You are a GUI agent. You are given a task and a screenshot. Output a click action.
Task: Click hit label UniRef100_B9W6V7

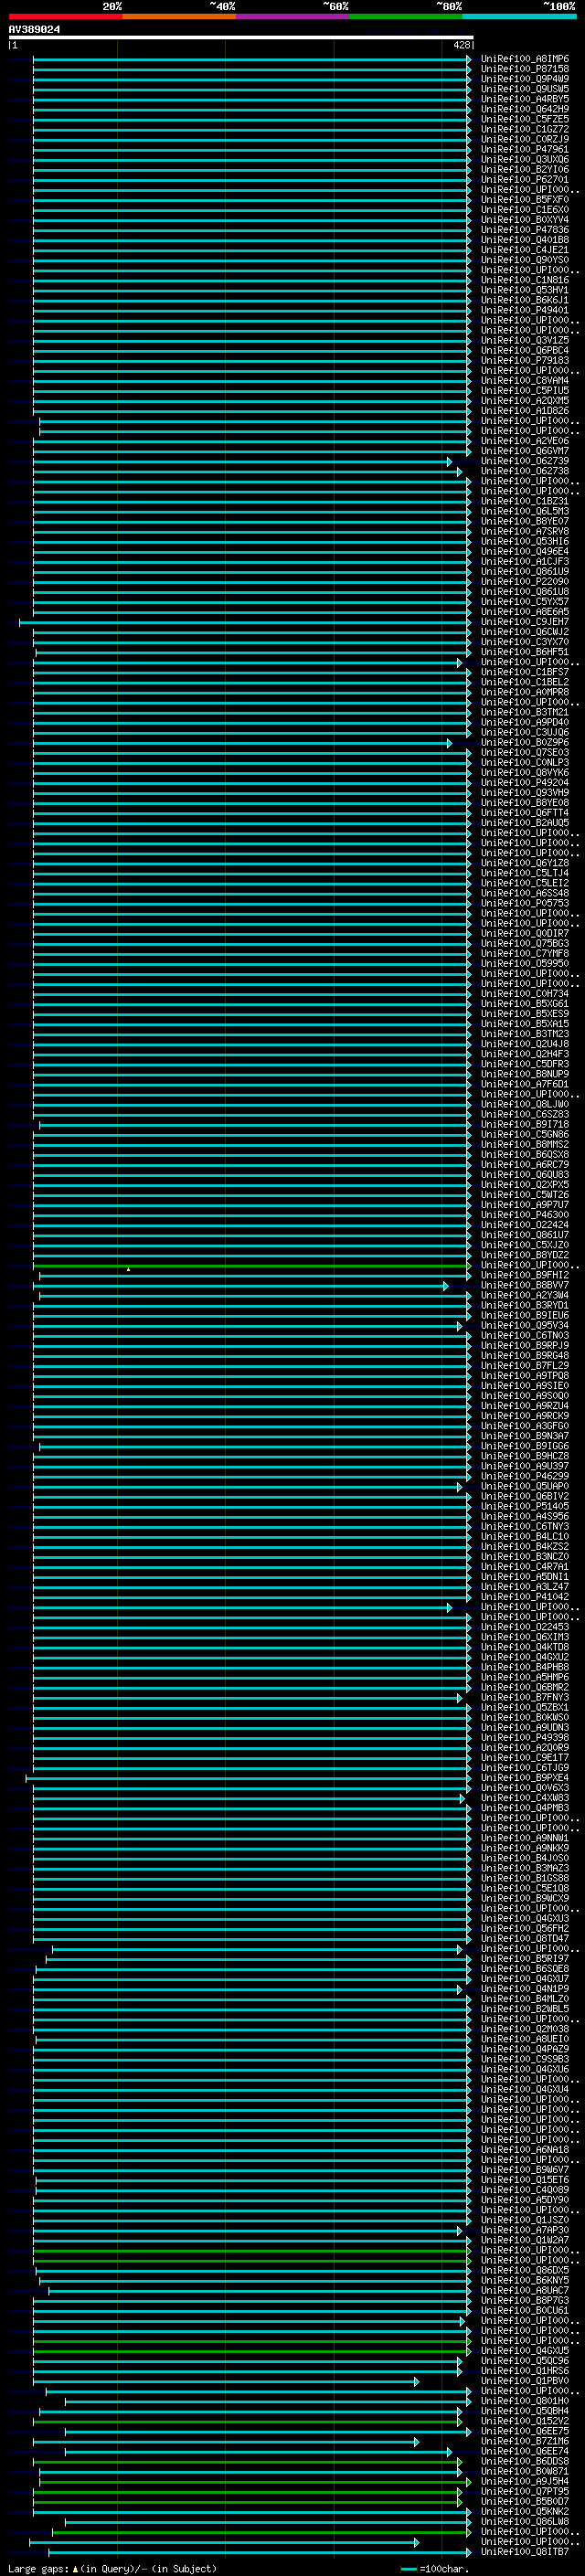point(524,2170)
